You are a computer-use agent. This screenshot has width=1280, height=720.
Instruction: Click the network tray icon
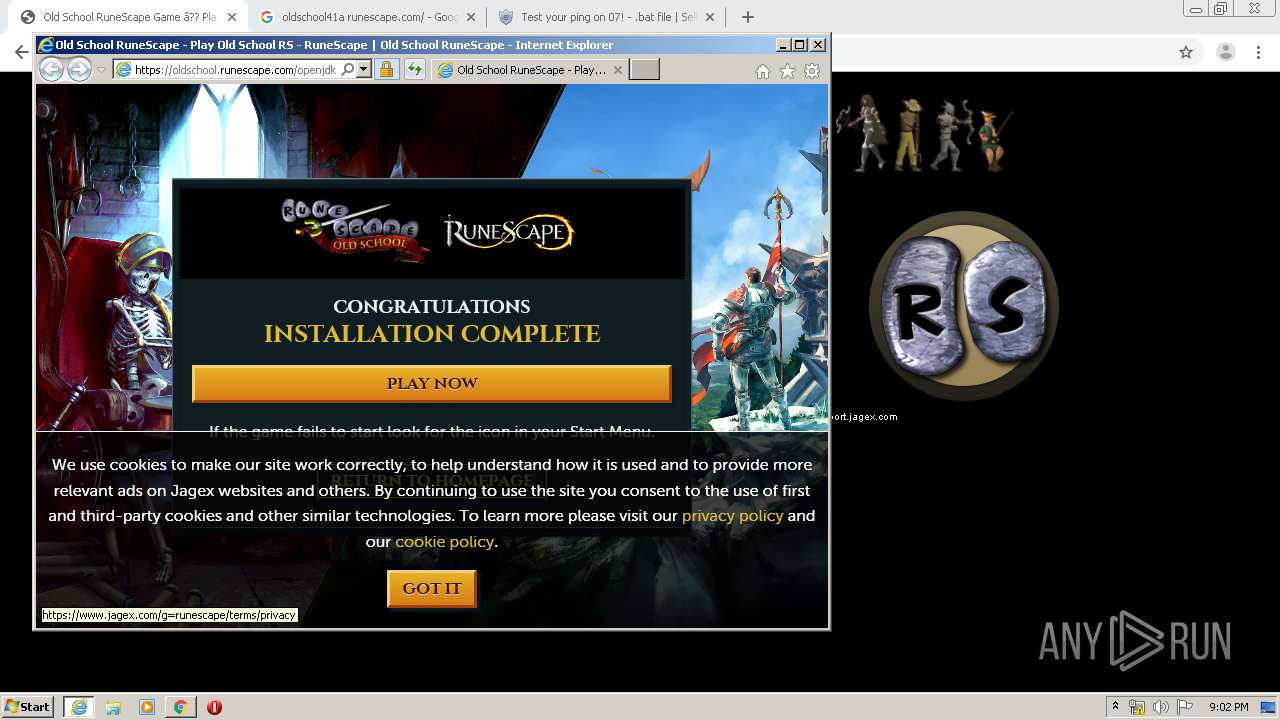1137,707
